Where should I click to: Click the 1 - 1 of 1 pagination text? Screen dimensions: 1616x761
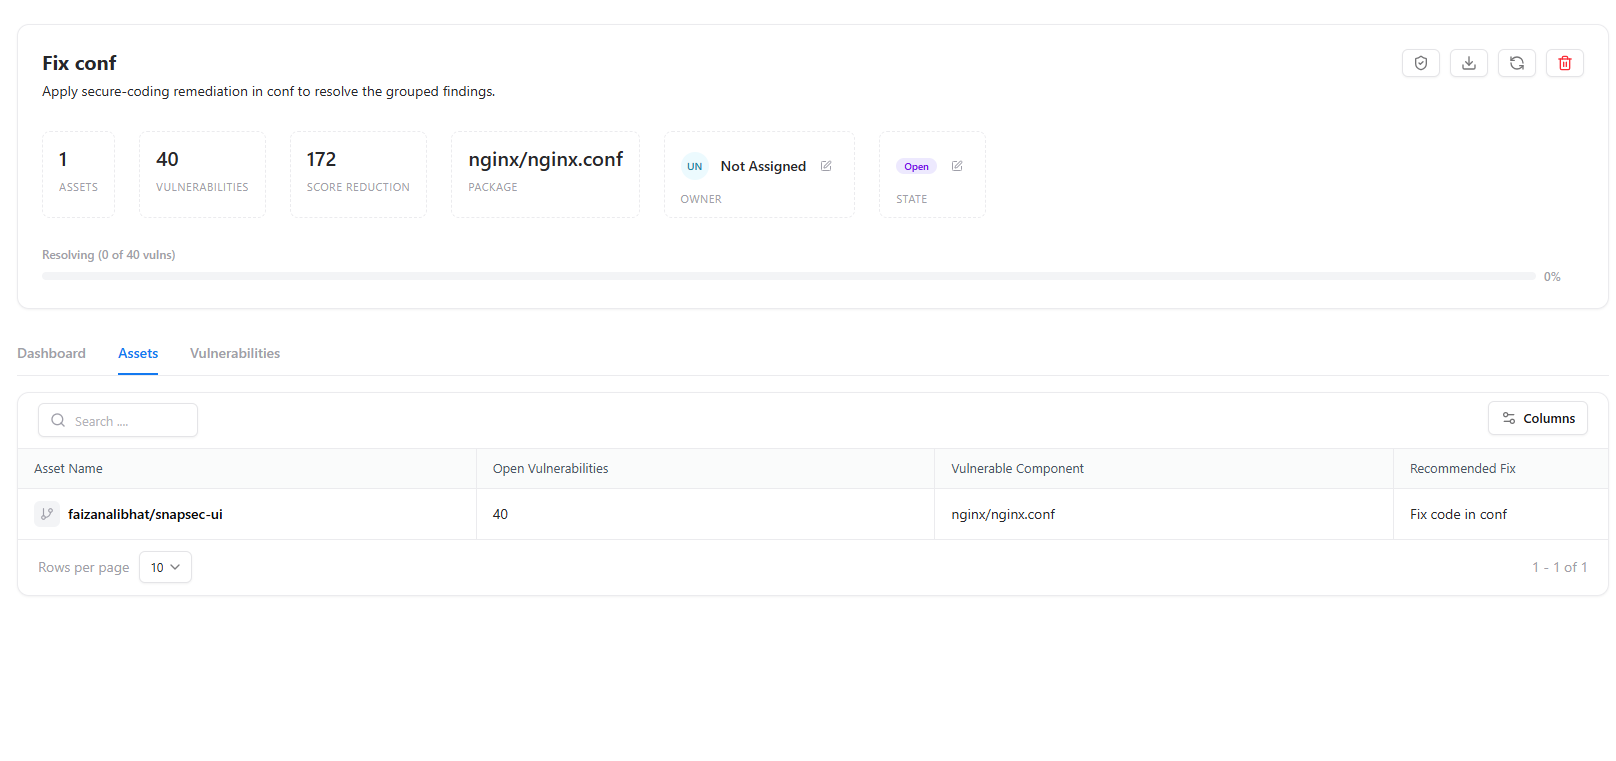[x=1559, y=567]
